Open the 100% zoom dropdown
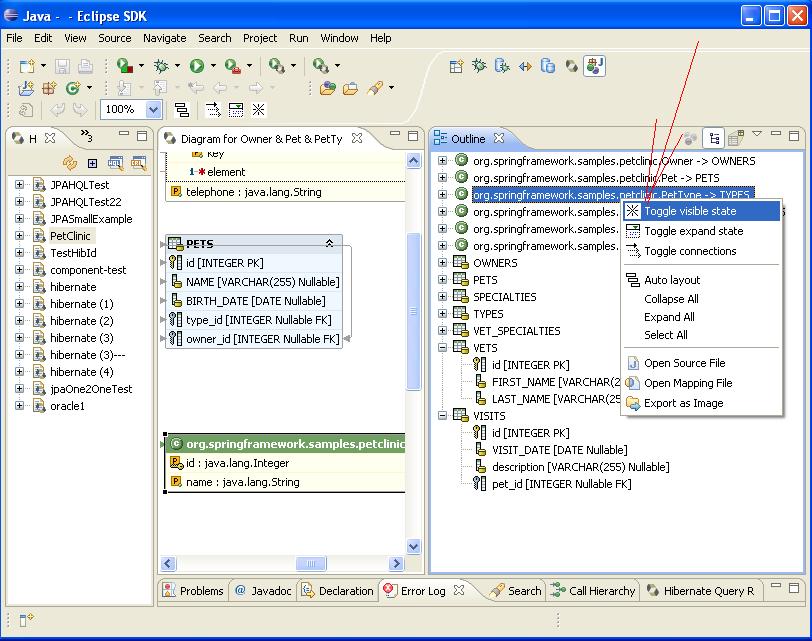 point(153,110)
